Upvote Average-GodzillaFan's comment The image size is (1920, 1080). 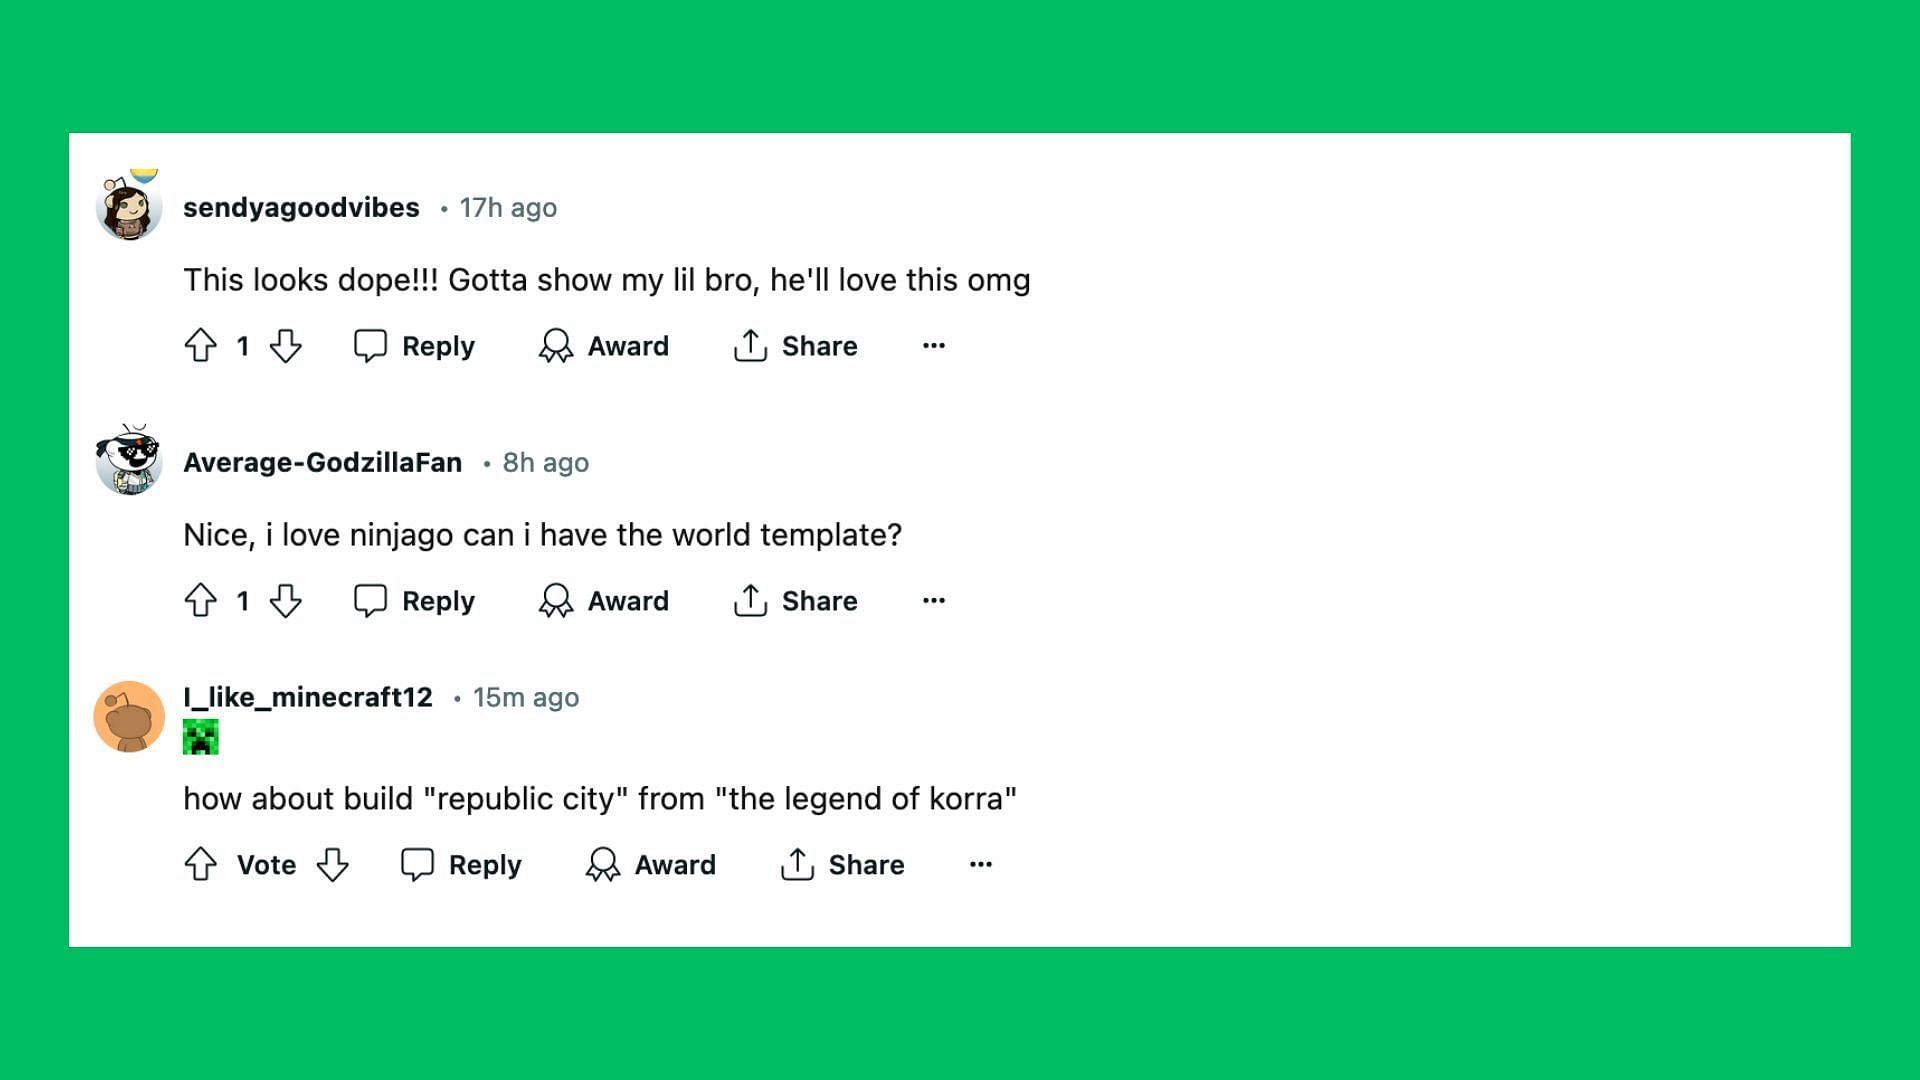pyautogui.click(x=201, y=601)
